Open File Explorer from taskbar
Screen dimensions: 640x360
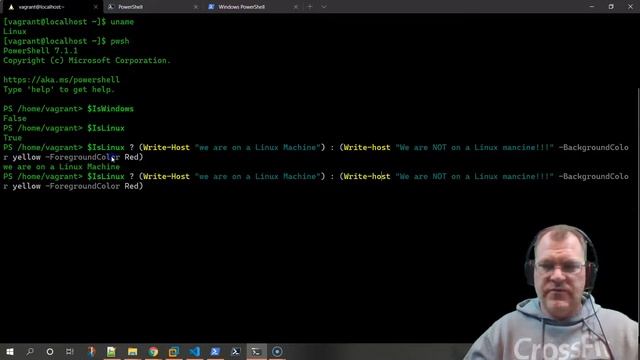point(132,351)
